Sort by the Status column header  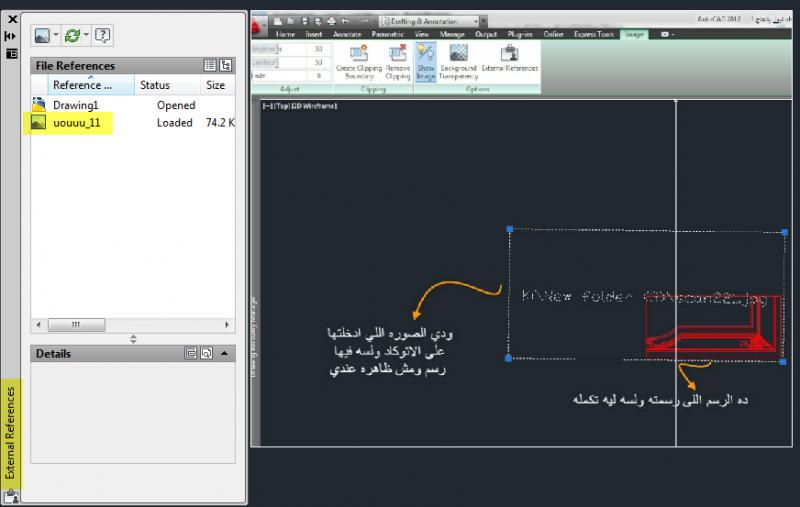pyautogui.click(x=167, y=85)
